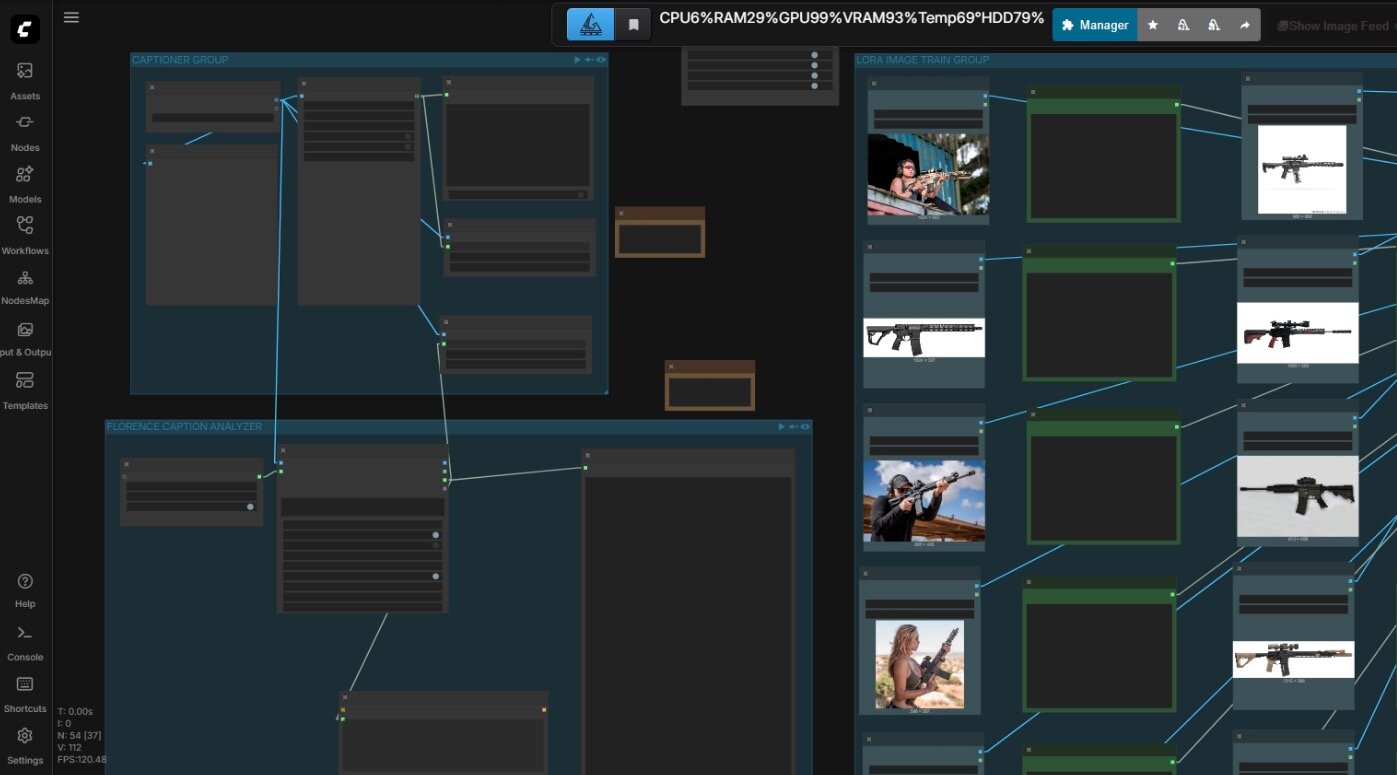Open the Manager button
1397x775 pixels.
1095,25
